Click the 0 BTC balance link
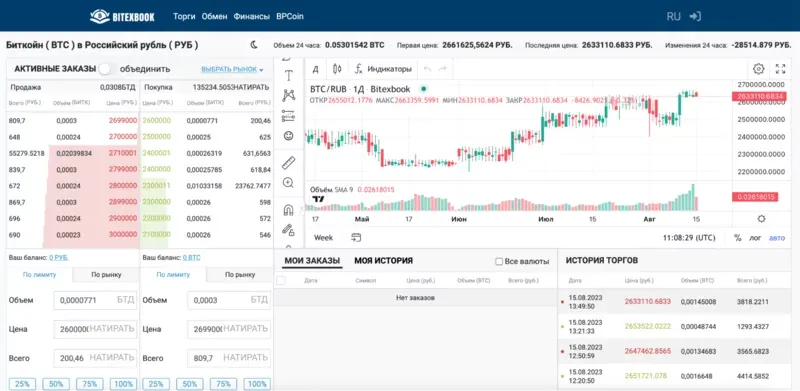This screenshot has height=391, width=800. point(192,258)
